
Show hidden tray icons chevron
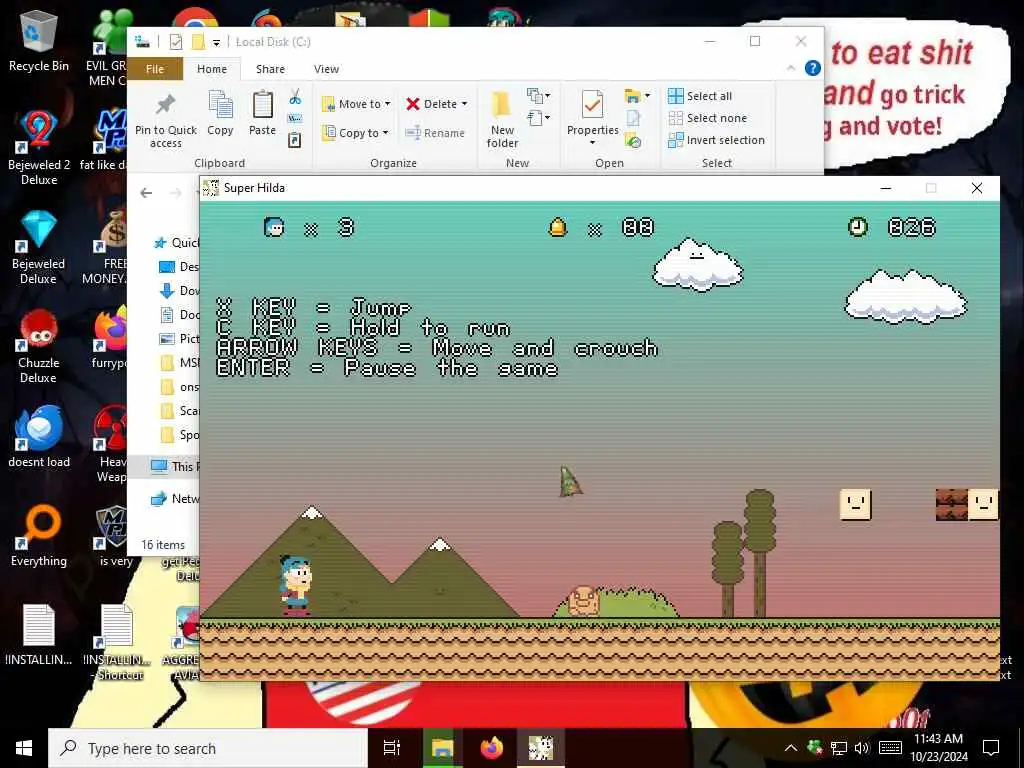click(791, 748)
